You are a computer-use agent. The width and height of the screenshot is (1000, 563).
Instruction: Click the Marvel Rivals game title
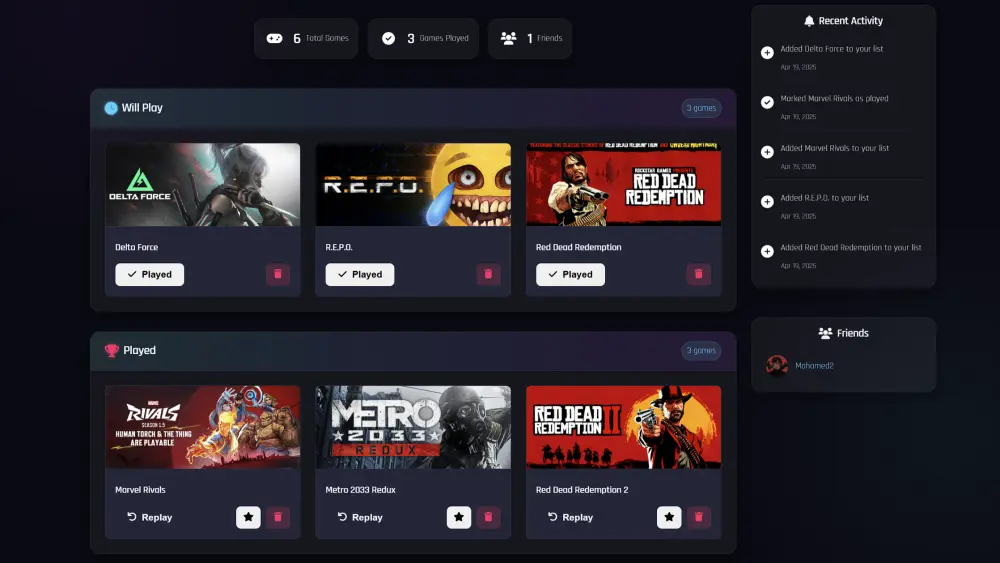tap(140, 490)
